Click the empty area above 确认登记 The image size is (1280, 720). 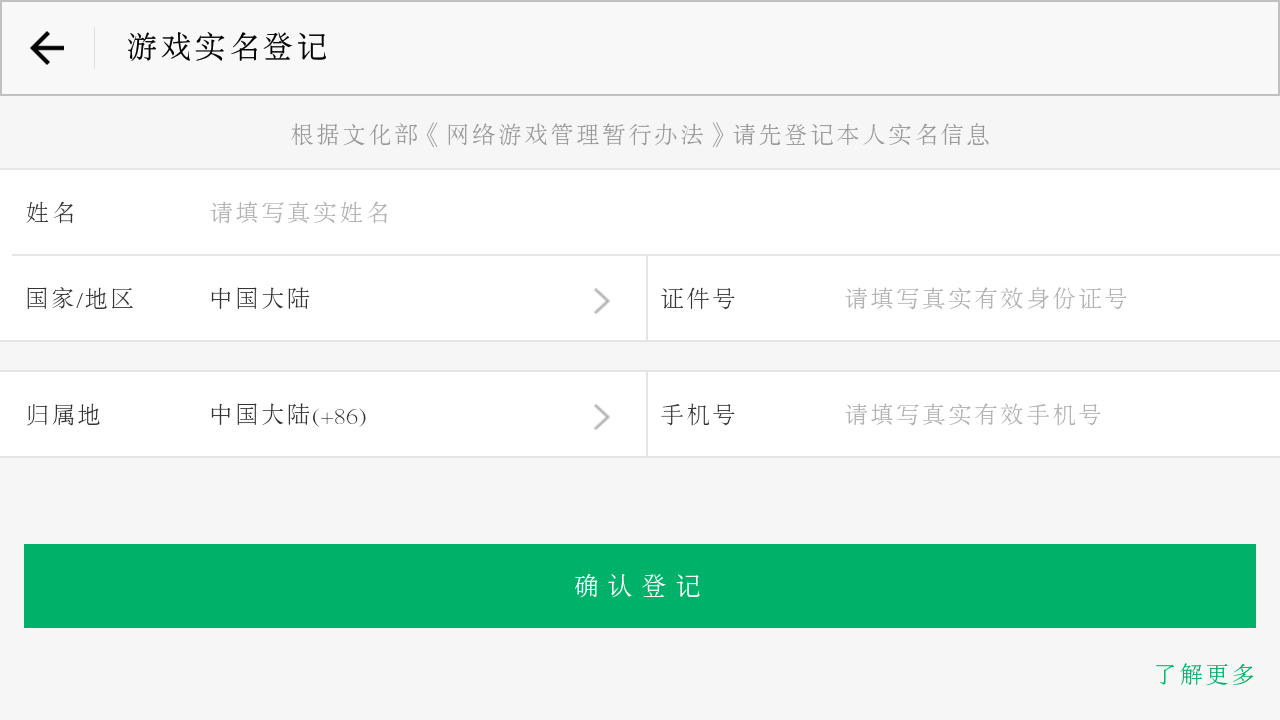pos(640,501)
